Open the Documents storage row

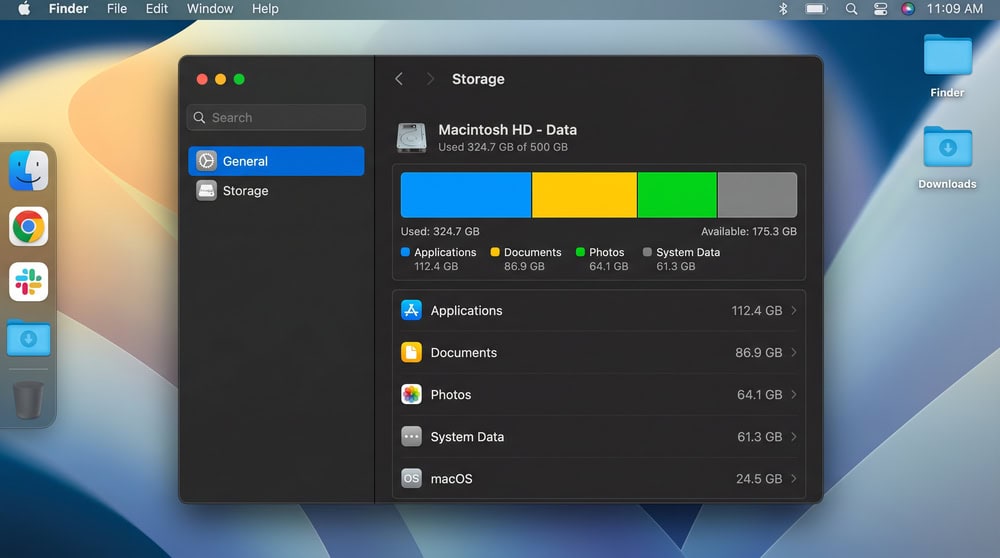(599, 353)
